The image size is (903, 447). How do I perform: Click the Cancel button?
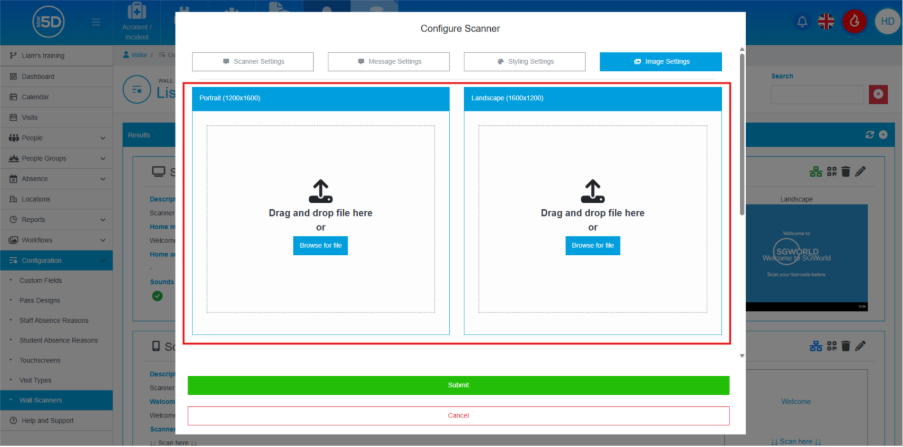(x=458, y=415)
